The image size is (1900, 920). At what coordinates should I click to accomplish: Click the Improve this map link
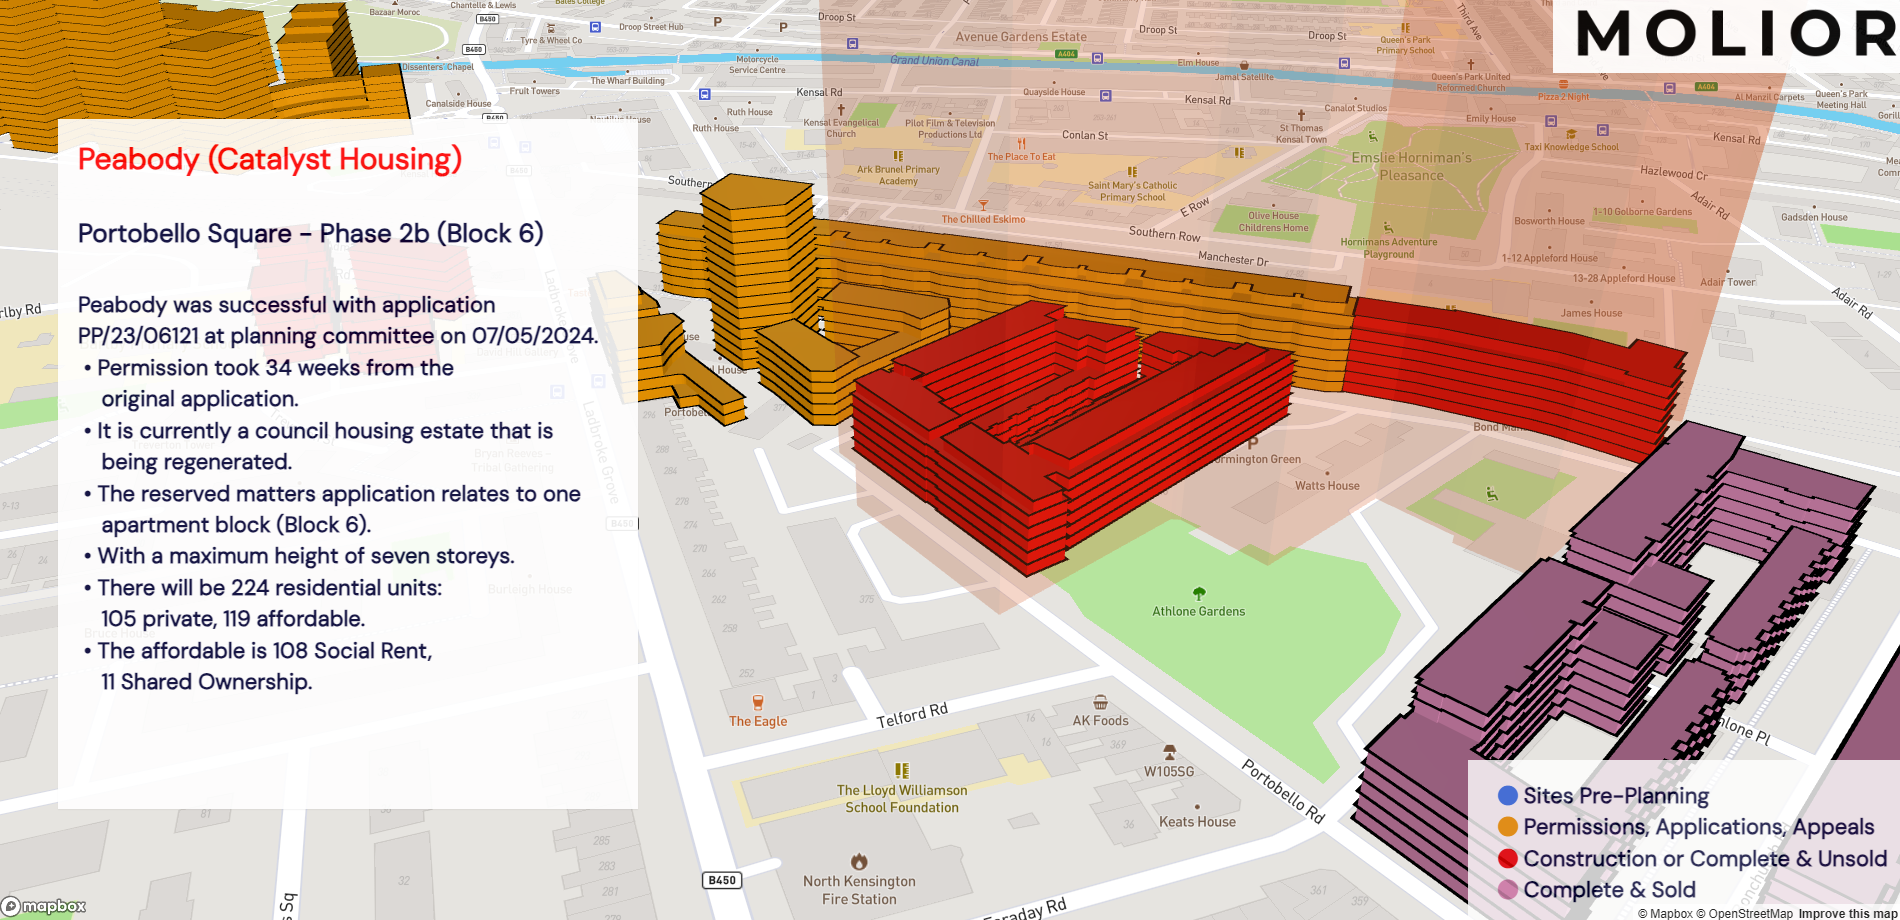1847,913
